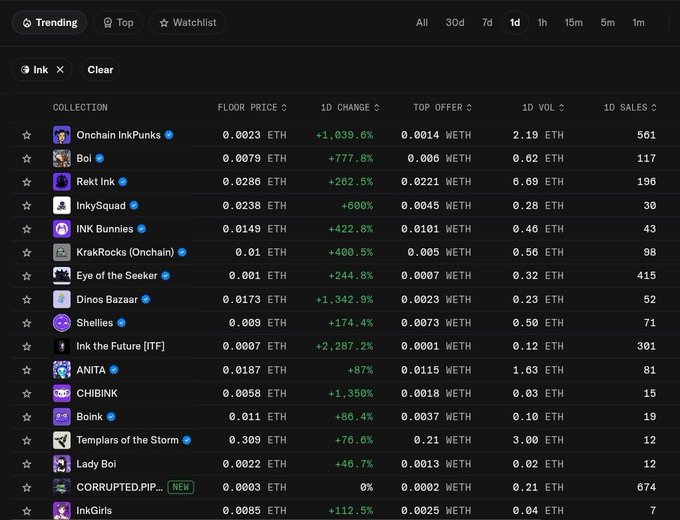Click the verified badge next to KrakRocks (Onchain)
The height and width of the screenshot is (520, 680).
pos(182,252)
